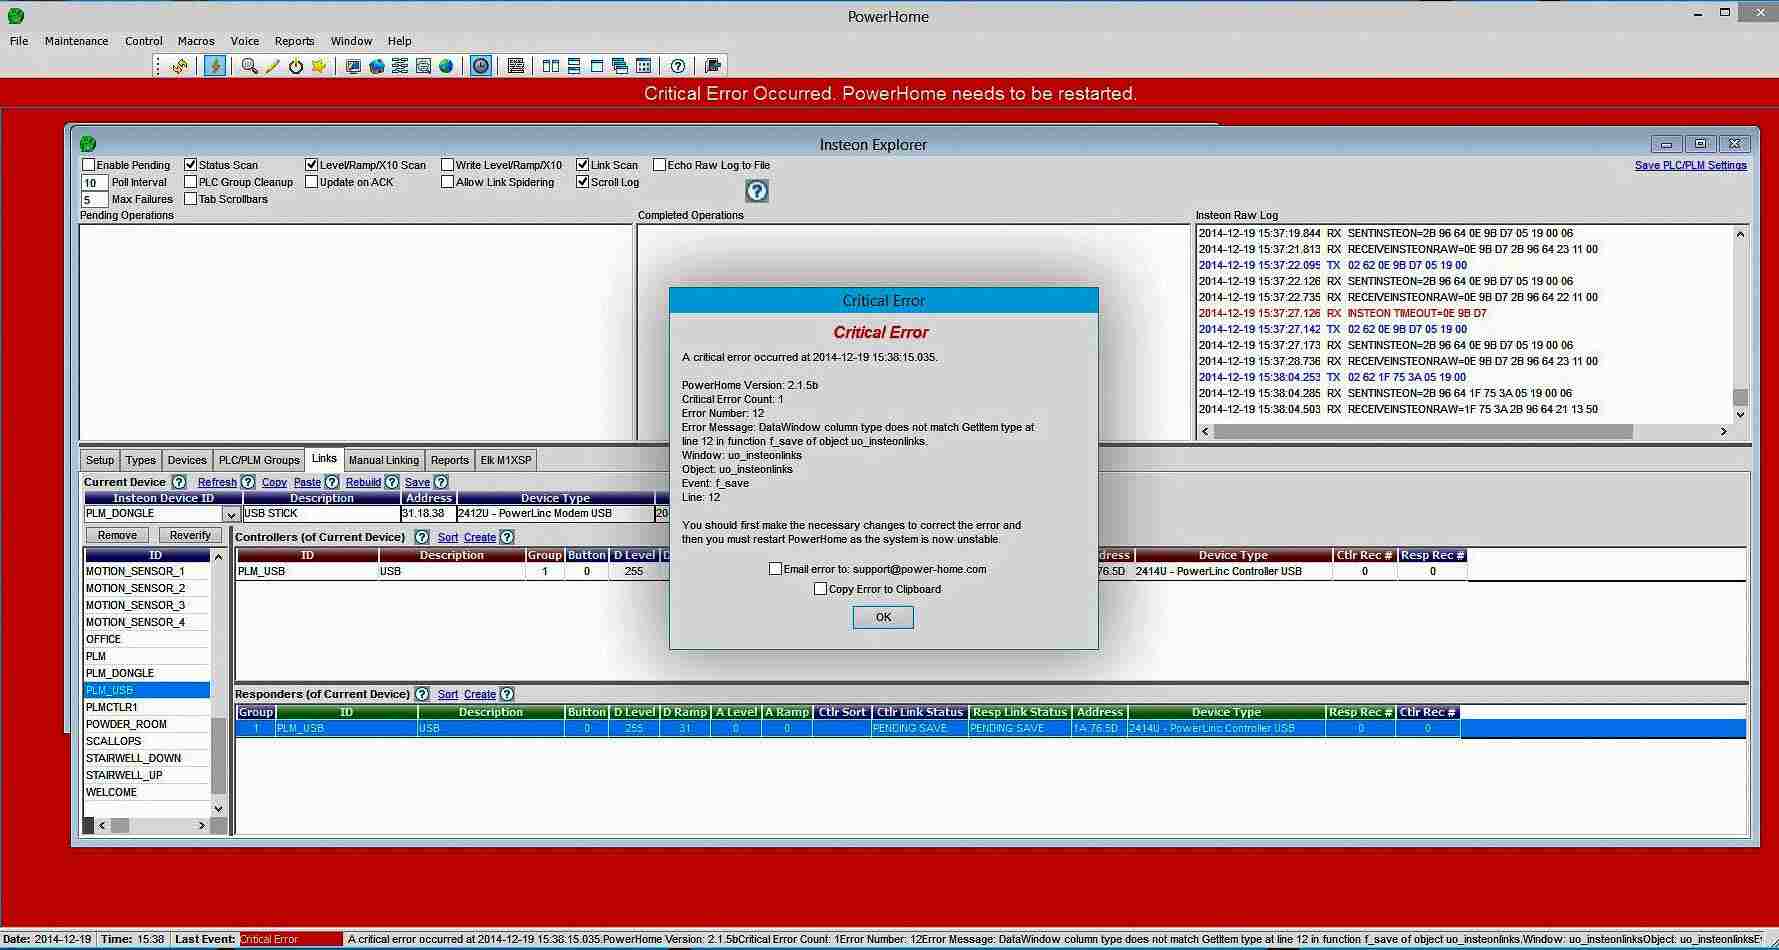Click the Reverify button

pos(190,535)
